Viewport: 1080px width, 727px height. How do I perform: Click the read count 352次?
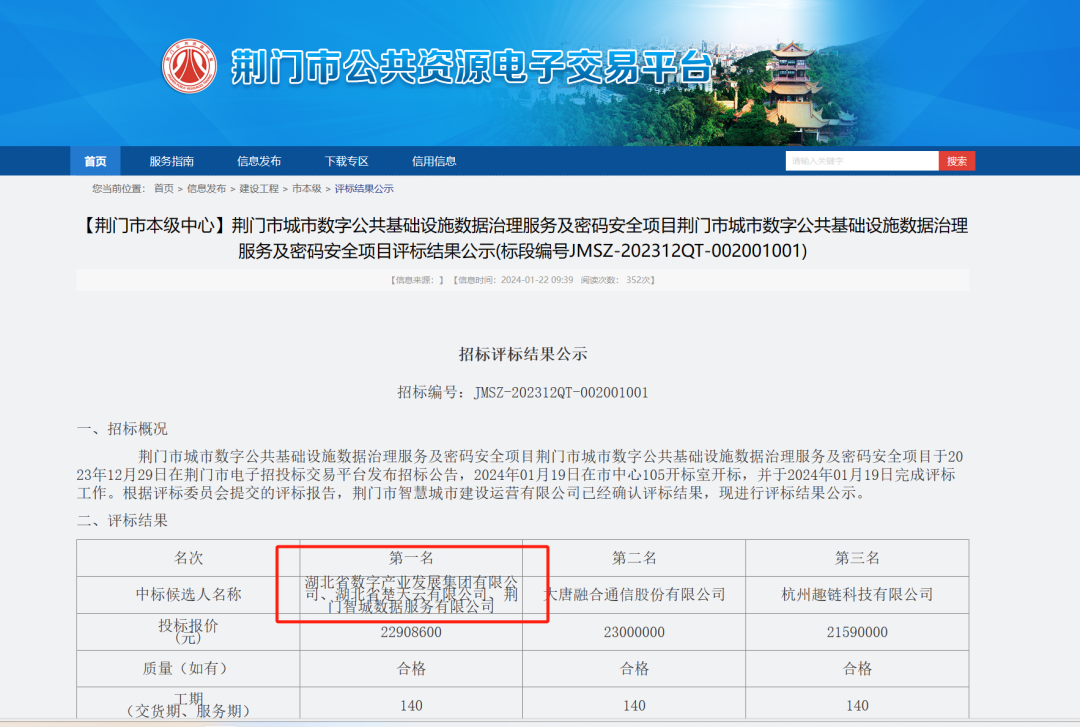point(638,280)
